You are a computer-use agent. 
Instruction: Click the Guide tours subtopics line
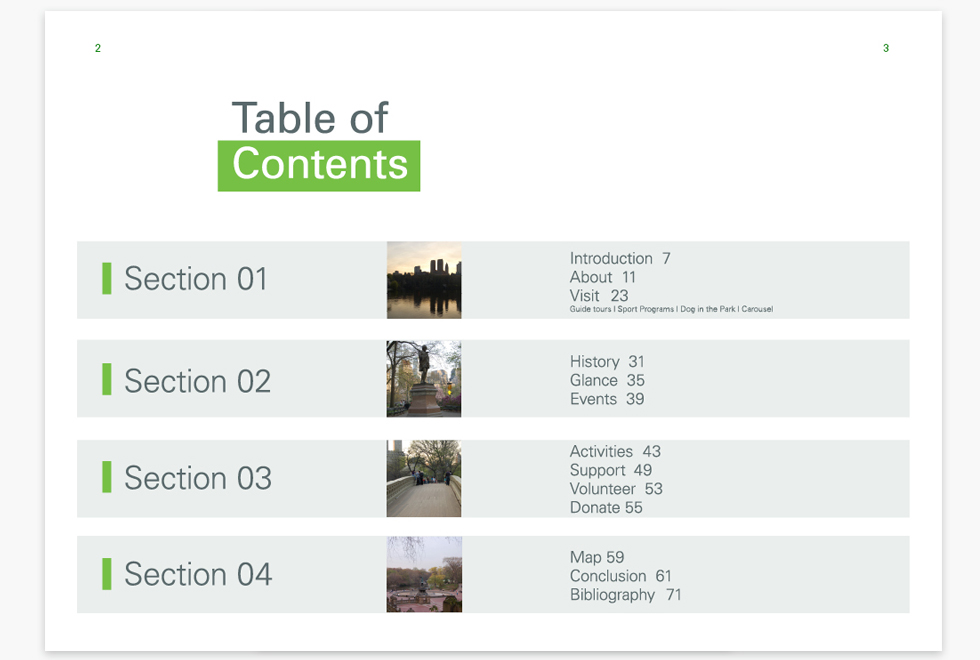[671, 310]
